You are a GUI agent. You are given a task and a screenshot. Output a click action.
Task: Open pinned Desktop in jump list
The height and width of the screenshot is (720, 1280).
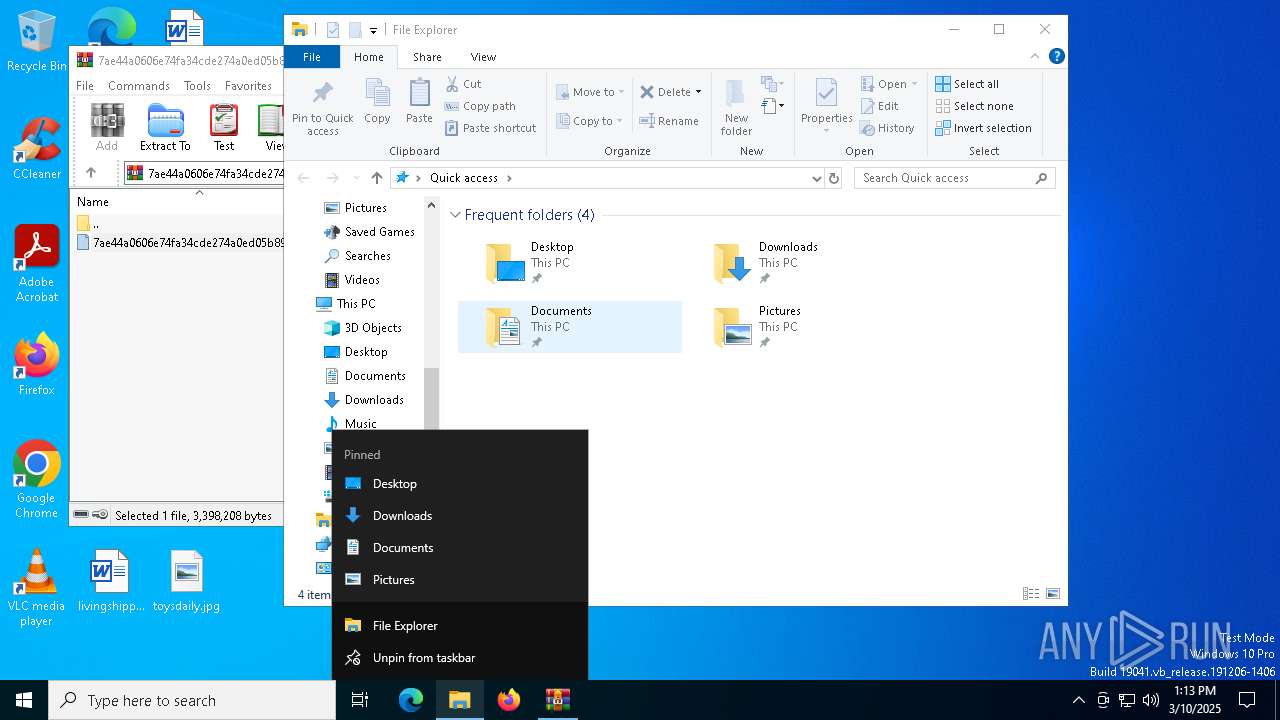point(460,484)
